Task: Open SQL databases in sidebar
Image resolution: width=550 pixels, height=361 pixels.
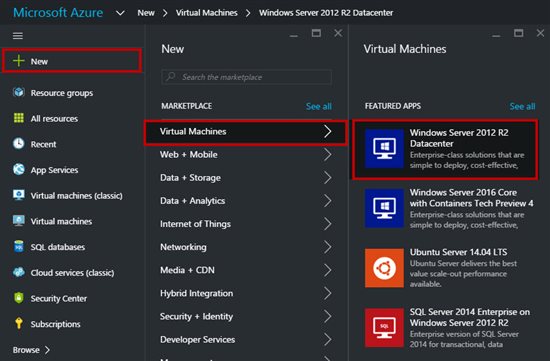Action: (58, 247)
